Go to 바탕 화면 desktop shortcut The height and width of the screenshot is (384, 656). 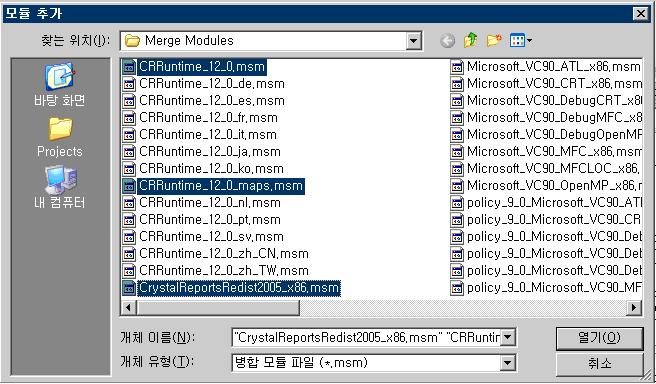click(59, 84)
